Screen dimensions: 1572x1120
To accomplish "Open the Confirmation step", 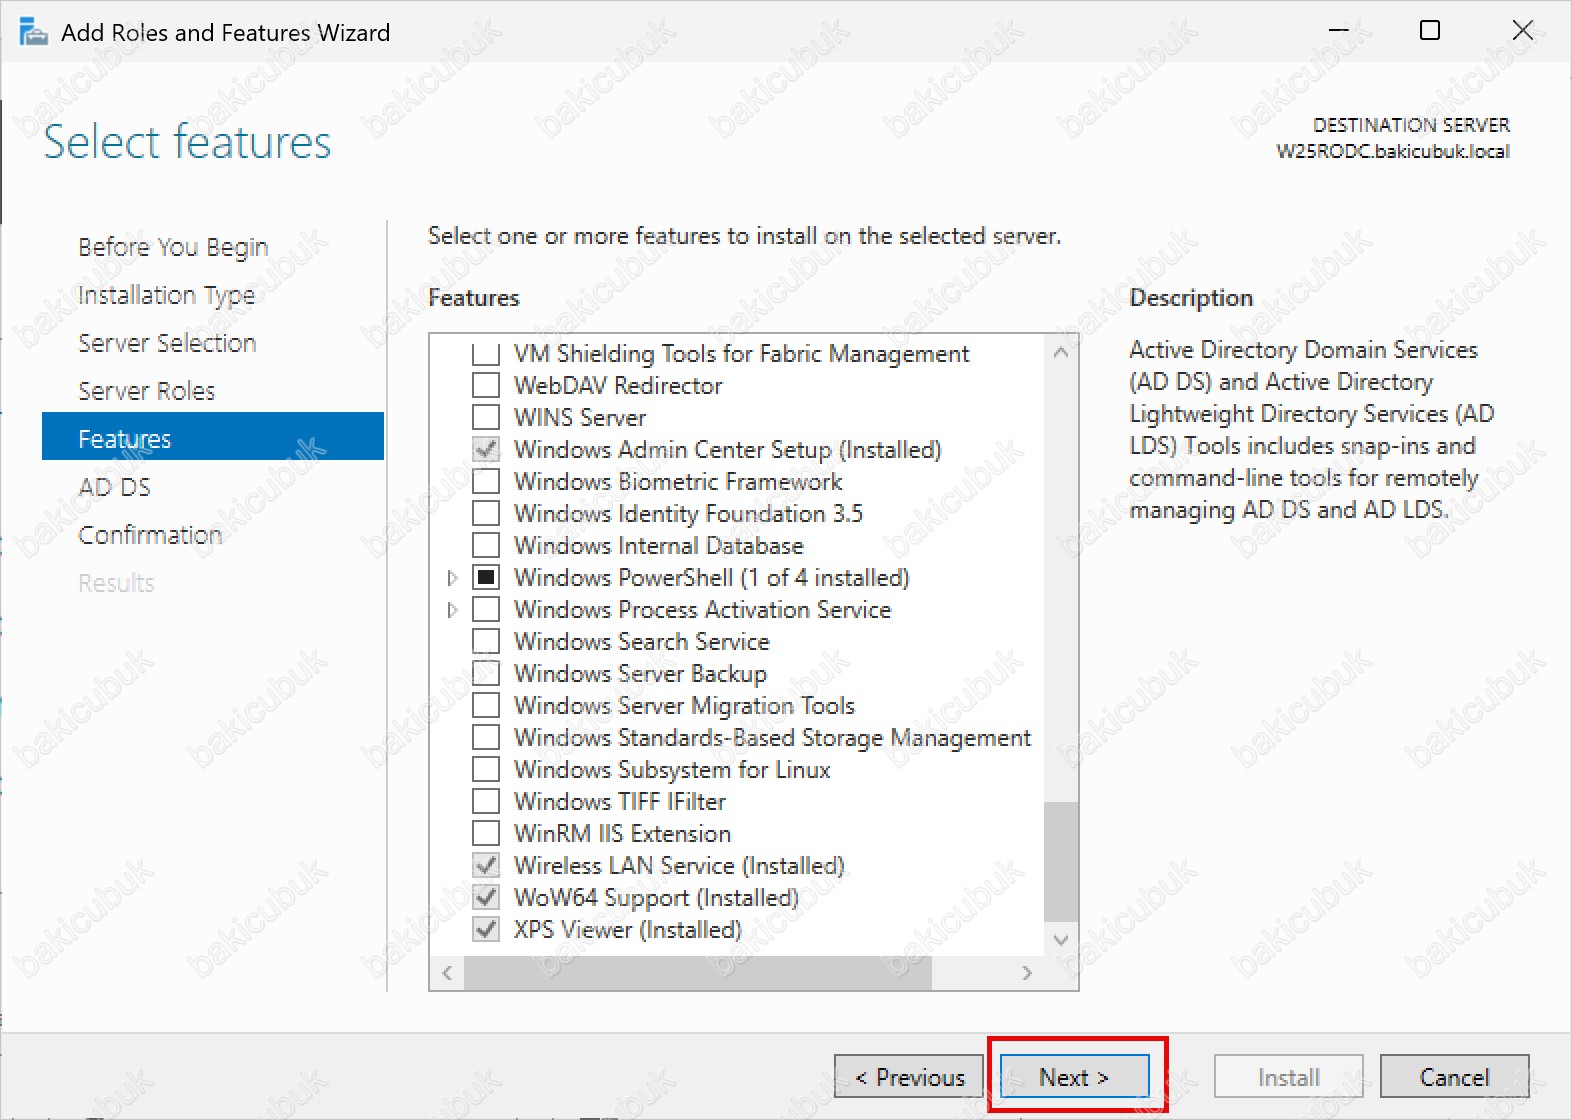I will pos(150,535).
